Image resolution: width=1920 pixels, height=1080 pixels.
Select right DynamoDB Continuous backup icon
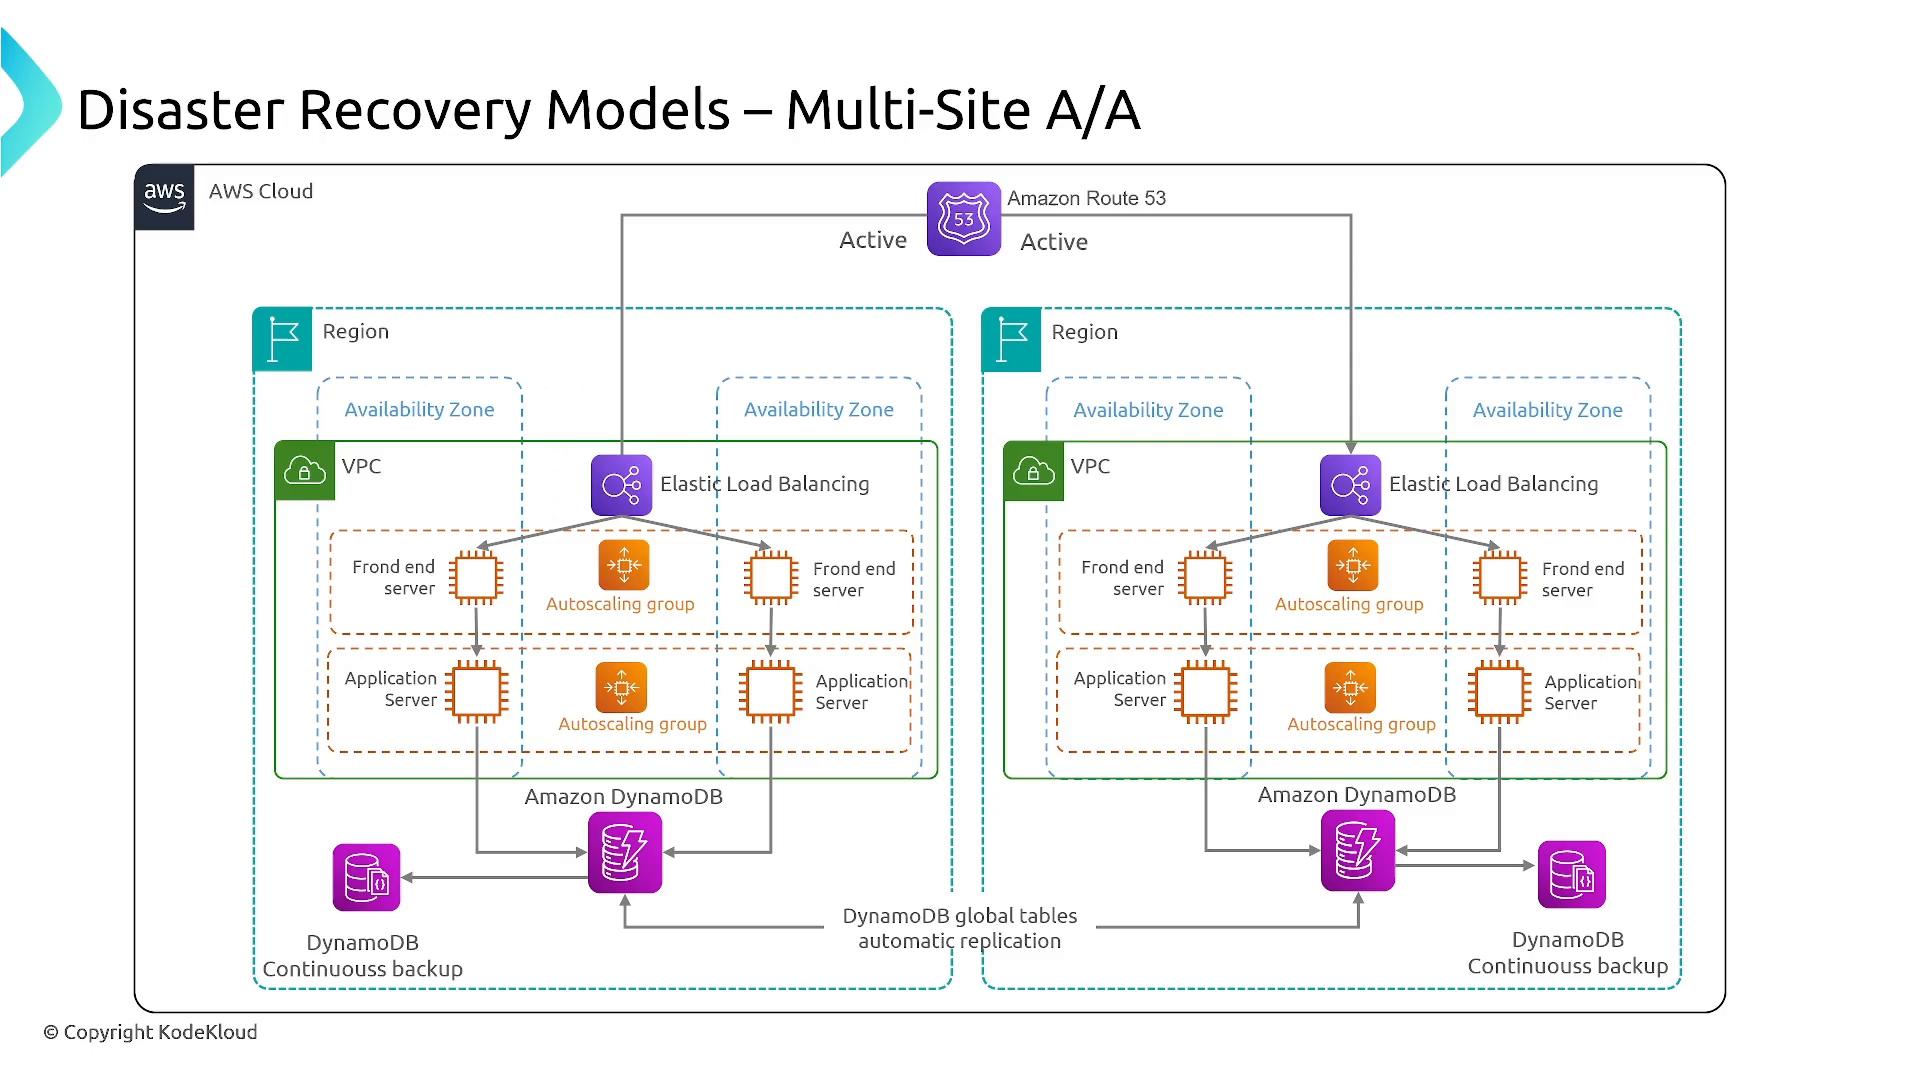tap(1571, 874)
